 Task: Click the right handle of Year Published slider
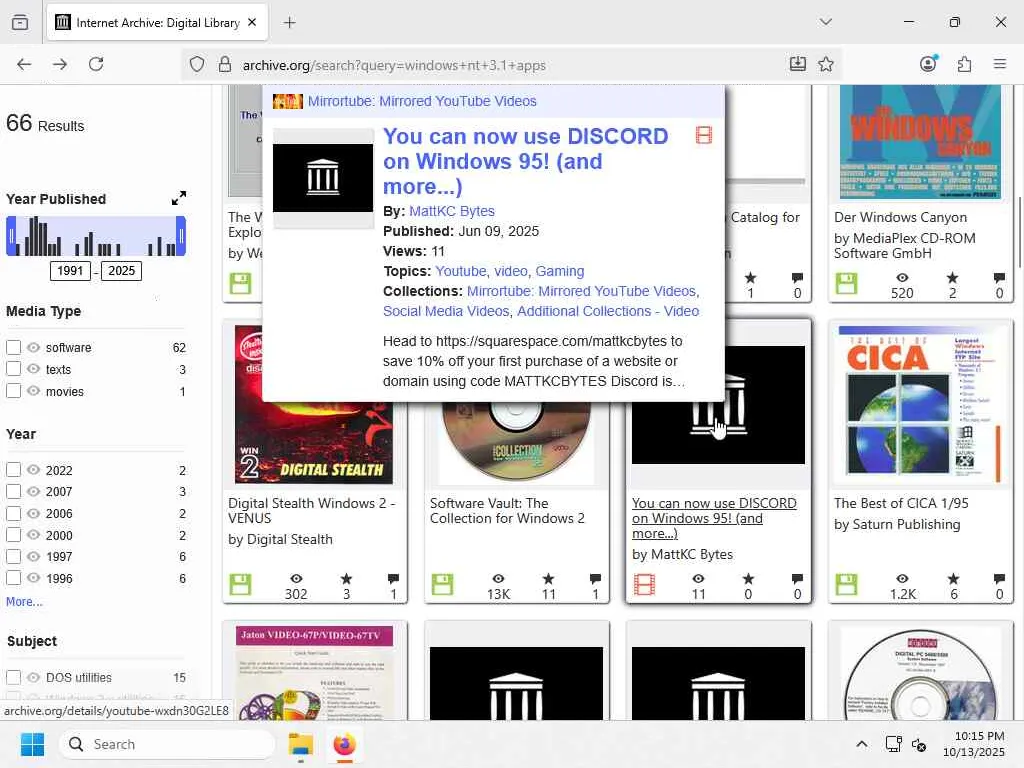click(181, 236)
